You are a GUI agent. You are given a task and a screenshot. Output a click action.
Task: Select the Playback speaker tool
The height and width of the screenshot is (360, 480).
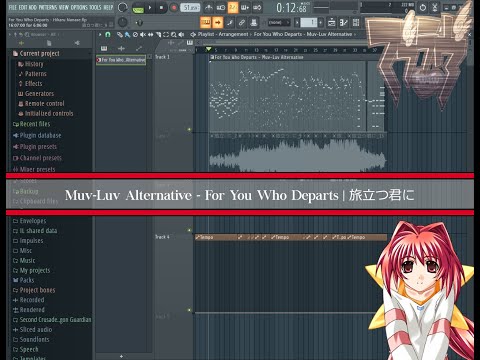click(181, 34)
